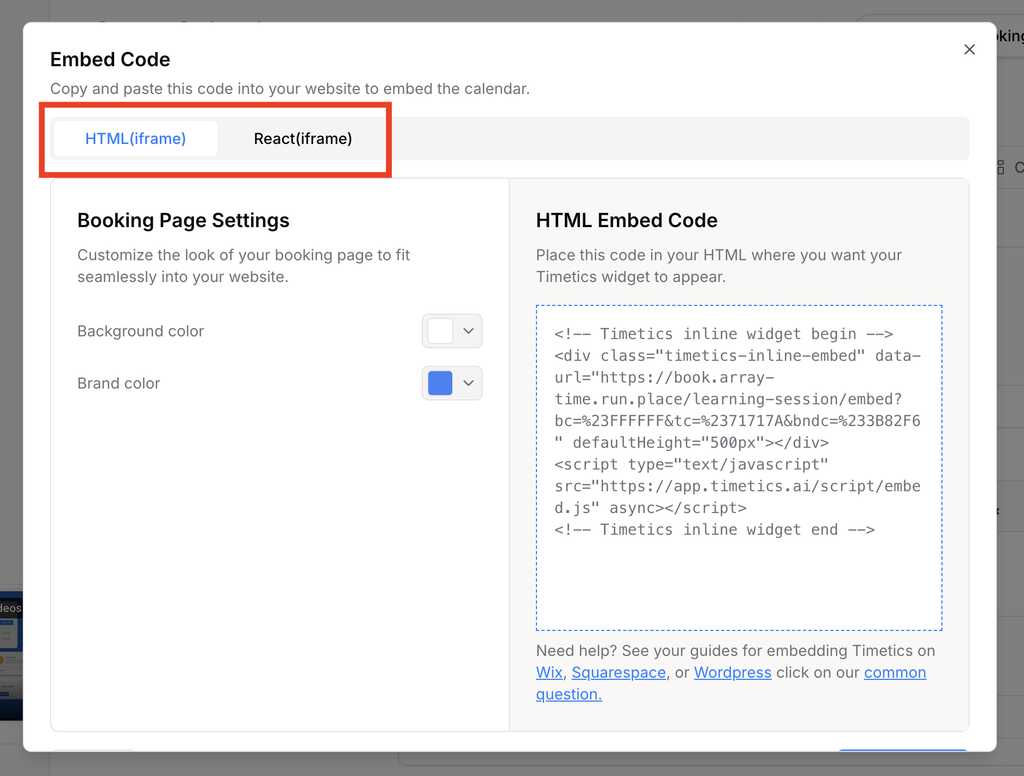
Task: Click the Timetics widget end comment line
Action: click(x=714, y=530)
